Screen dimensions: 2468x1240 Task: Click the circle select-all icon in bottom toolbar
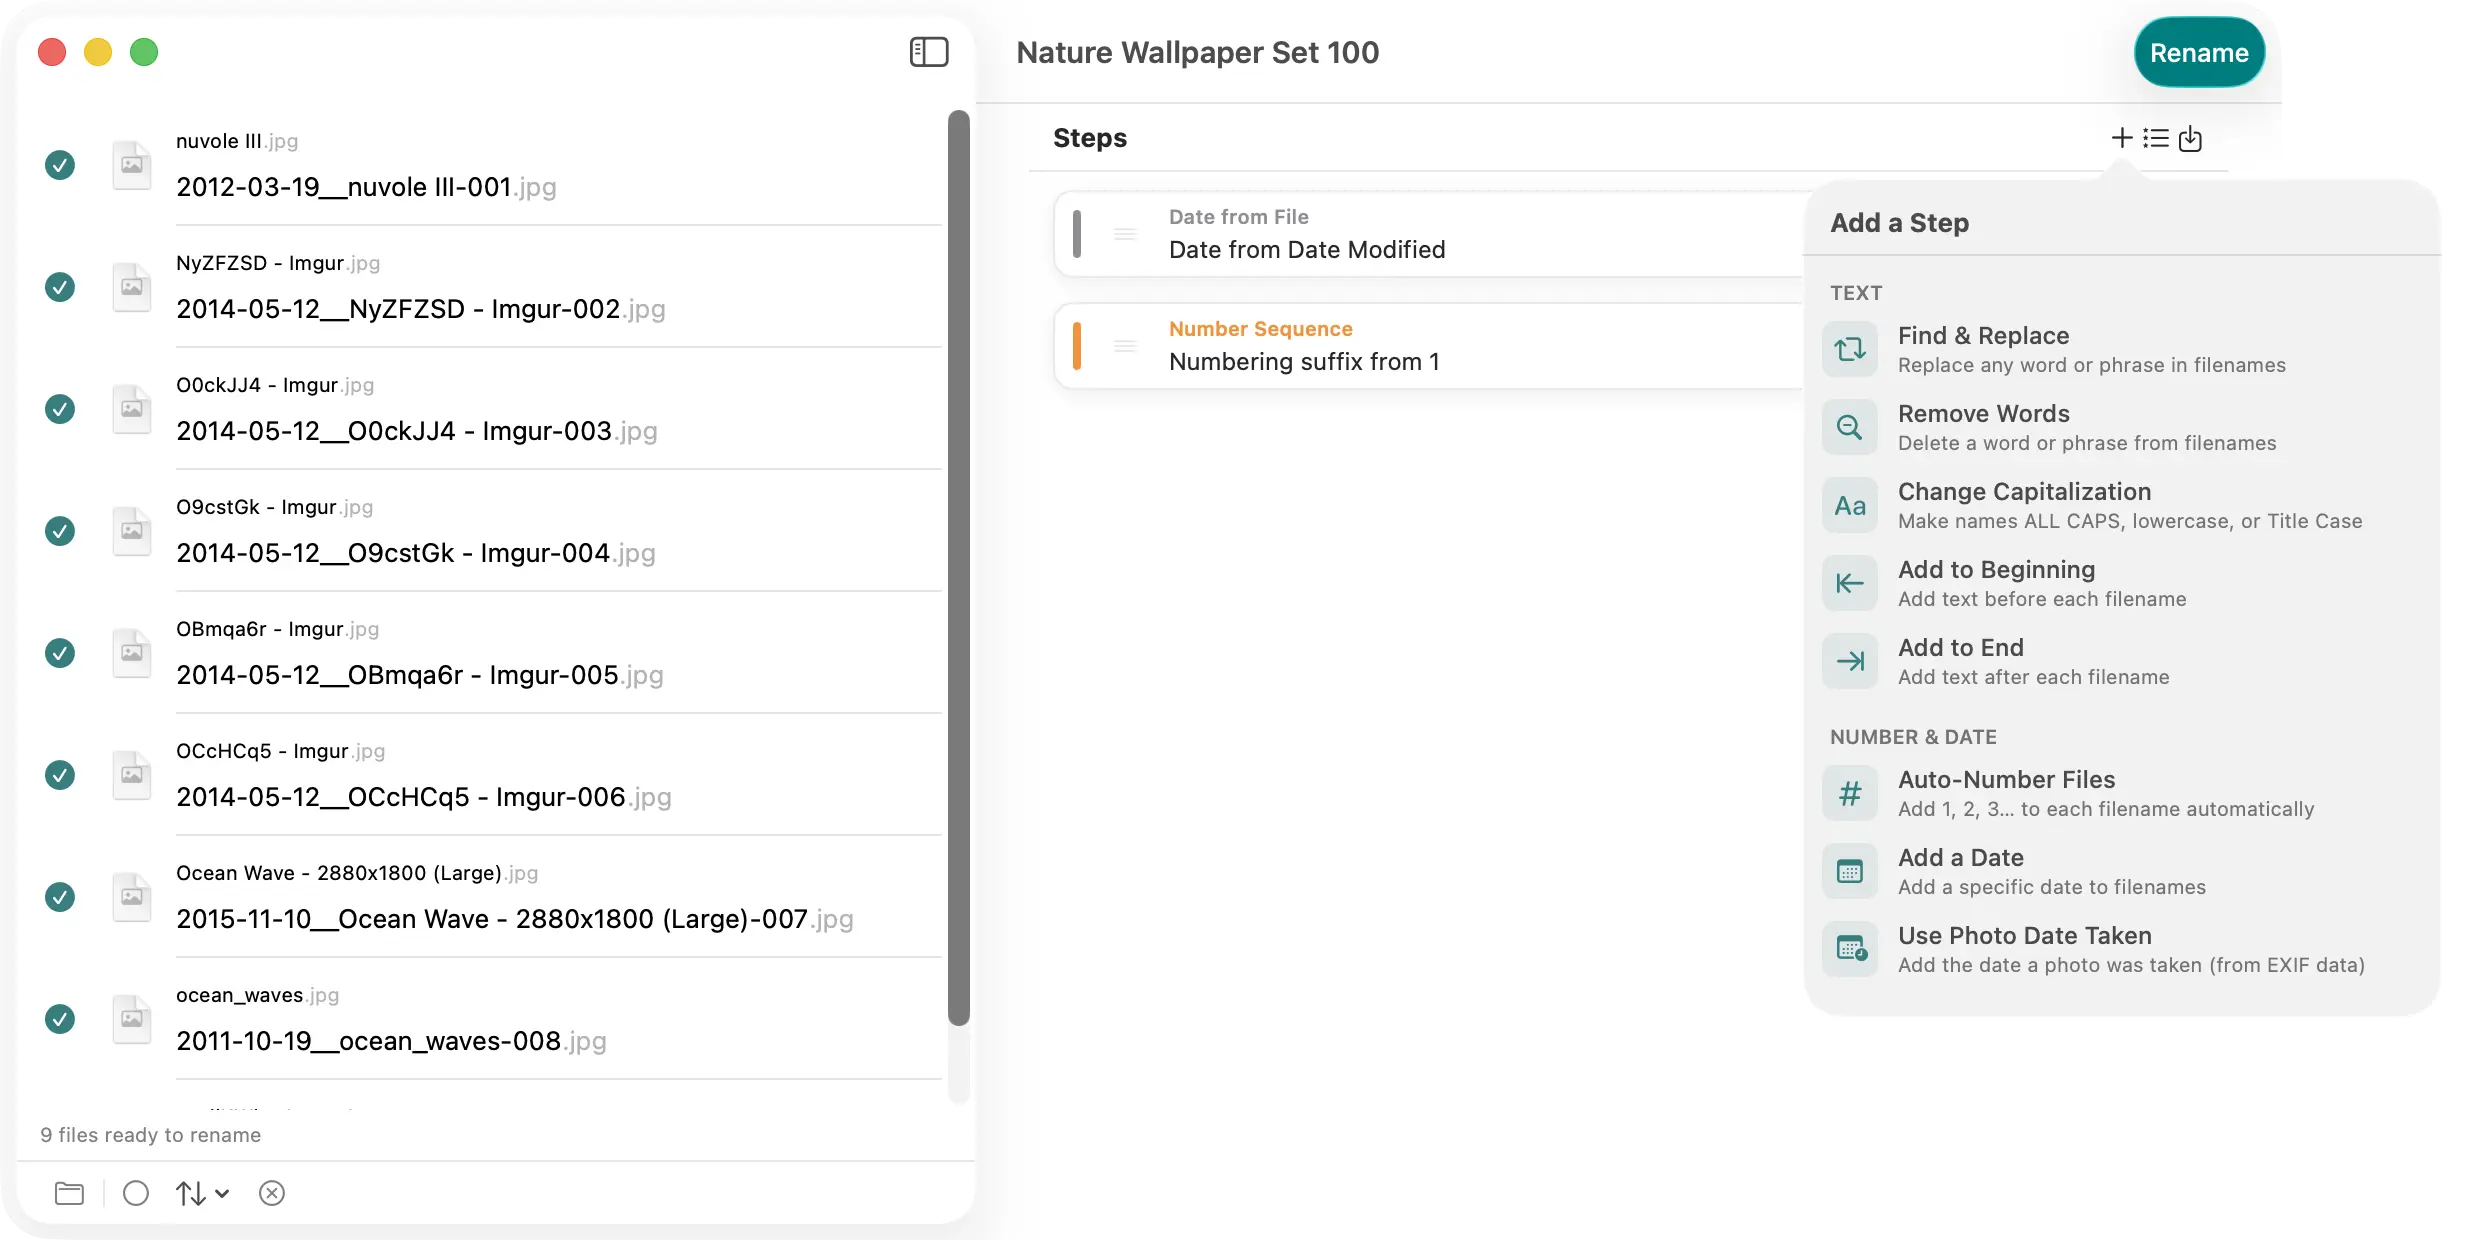(x=136, y=1193)
